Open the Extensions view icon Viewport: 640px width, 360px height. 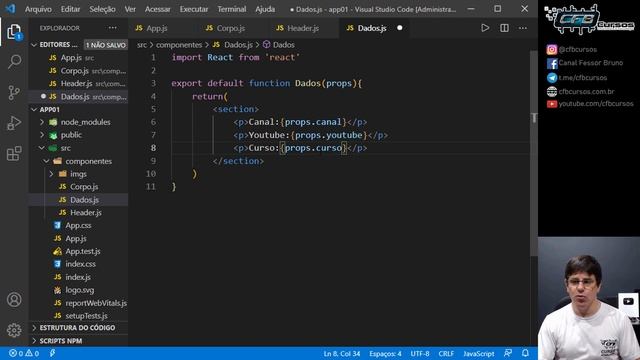[14, 153]
